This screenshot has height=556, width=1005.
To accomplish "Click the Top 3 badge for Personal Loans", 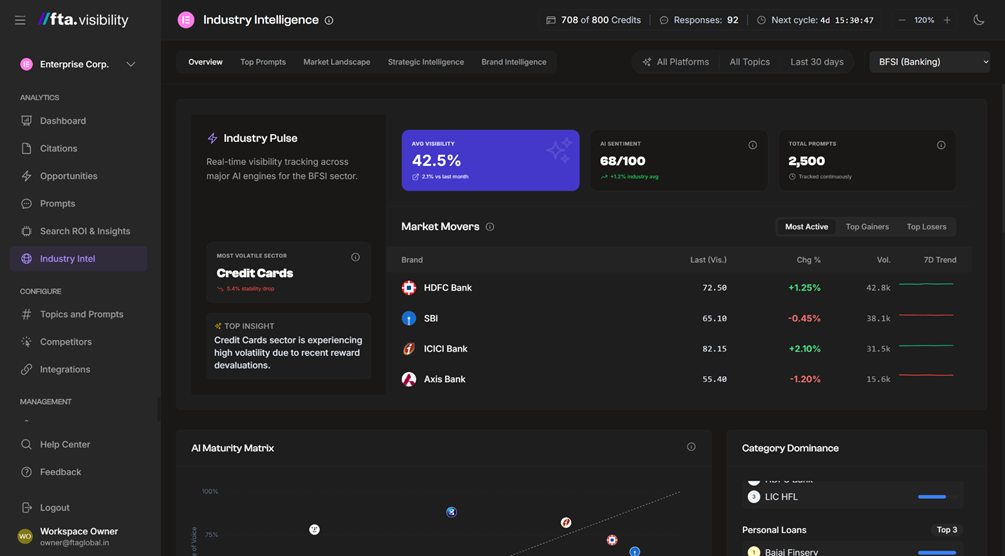I will tap(947, 530).
